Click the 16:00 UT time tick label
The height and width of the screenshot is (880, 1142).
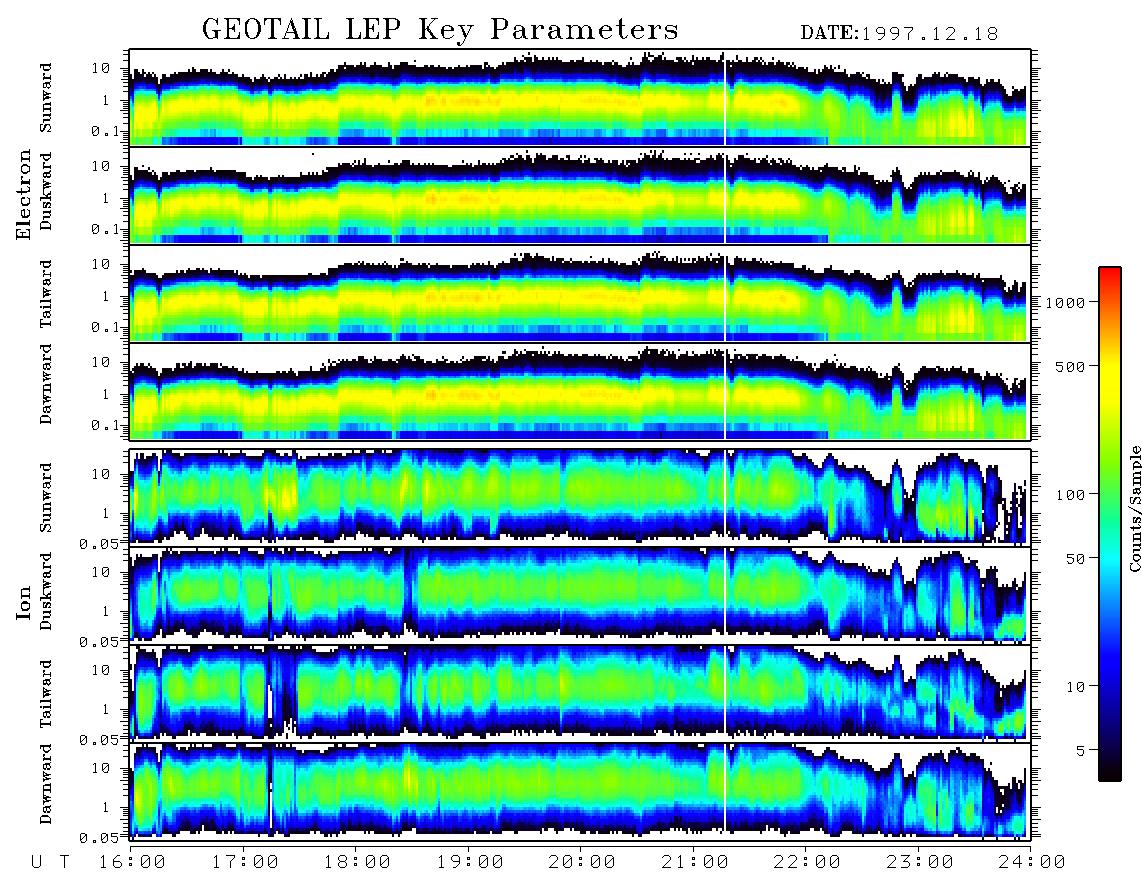click(133, 862)
